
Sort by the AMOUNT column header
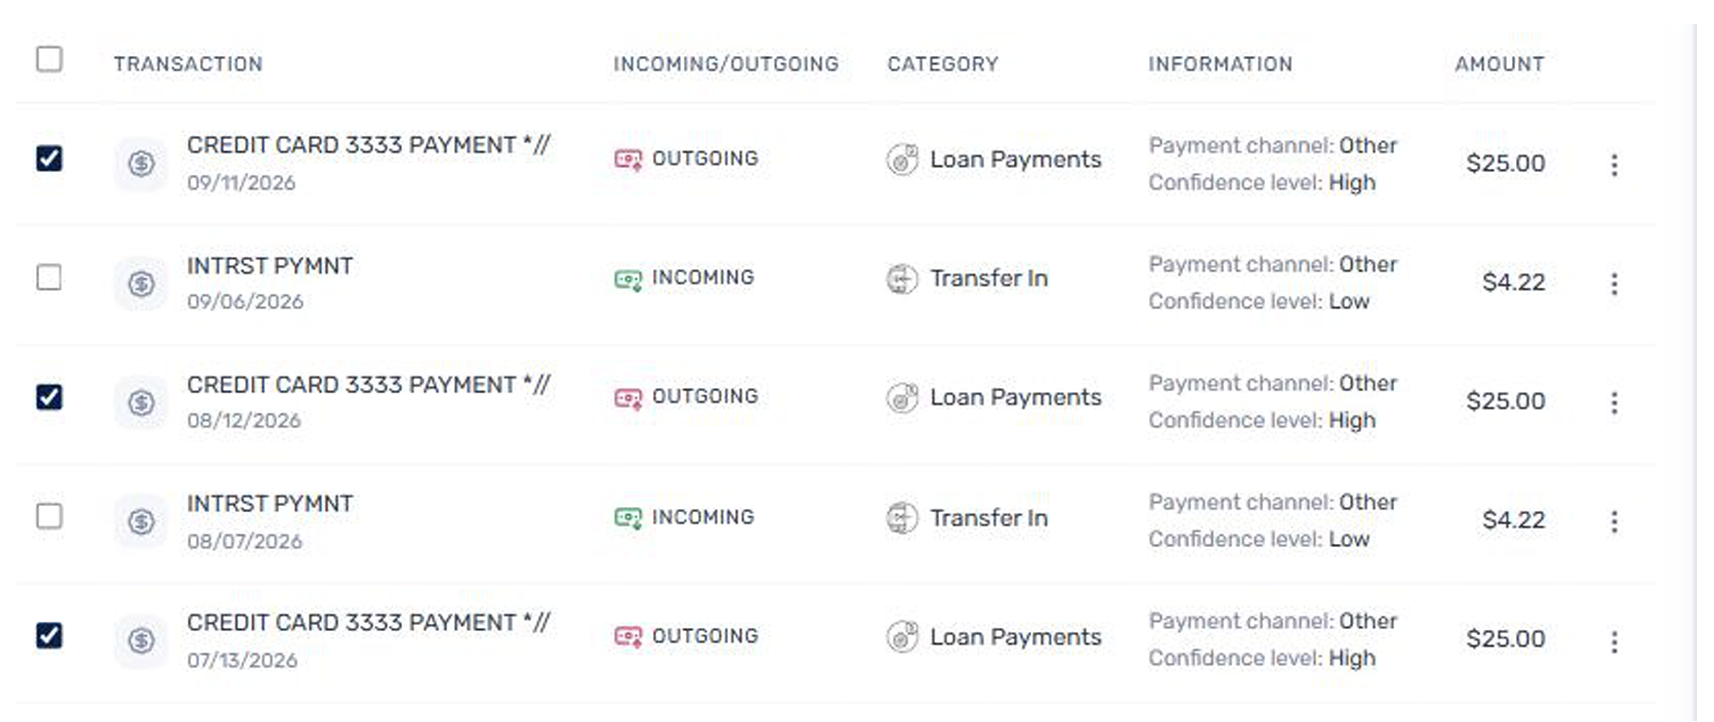1499,64
